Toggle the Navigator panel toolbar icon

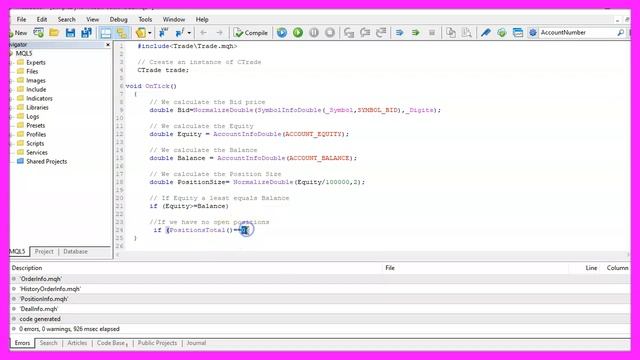[x=106, y=33]
